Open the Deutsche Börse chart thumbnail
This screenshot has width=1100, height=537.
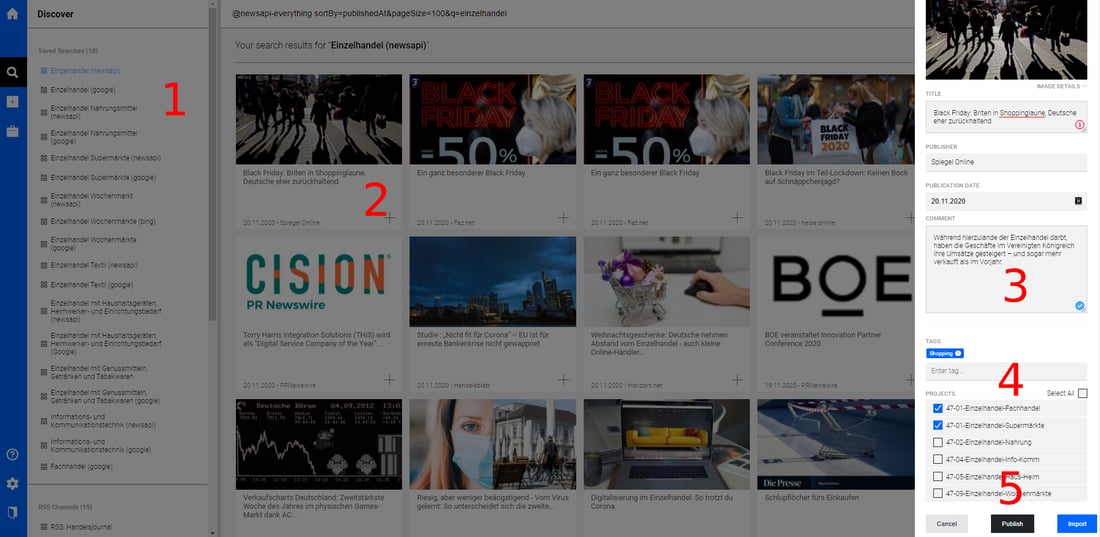[319, 444]
